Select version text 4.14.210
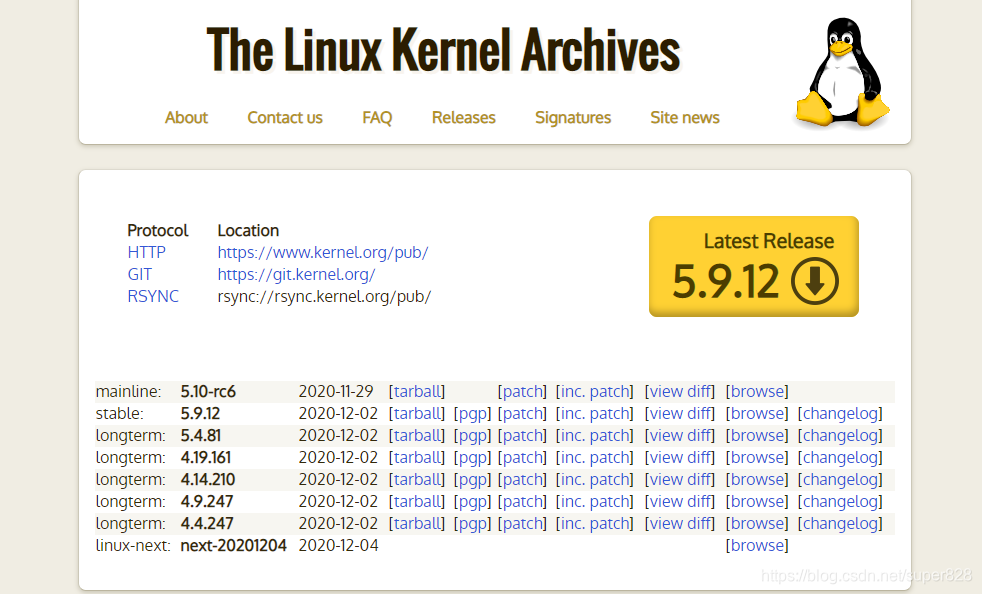 pos(208,479)
